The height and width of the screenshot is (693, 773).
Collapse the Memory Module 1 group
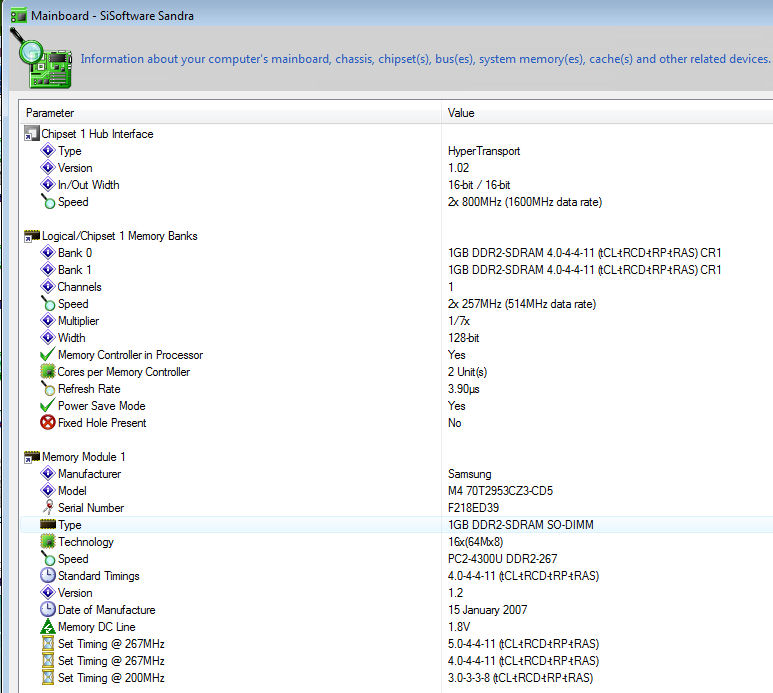(x=31, y=457)
